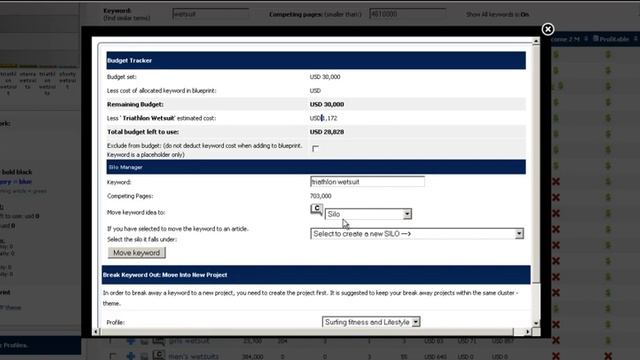Click the Silo Manager keyword field
Image resolution: width=640 pixels, height=360 pixels.
pyautogui.click(x=367, y=182)
